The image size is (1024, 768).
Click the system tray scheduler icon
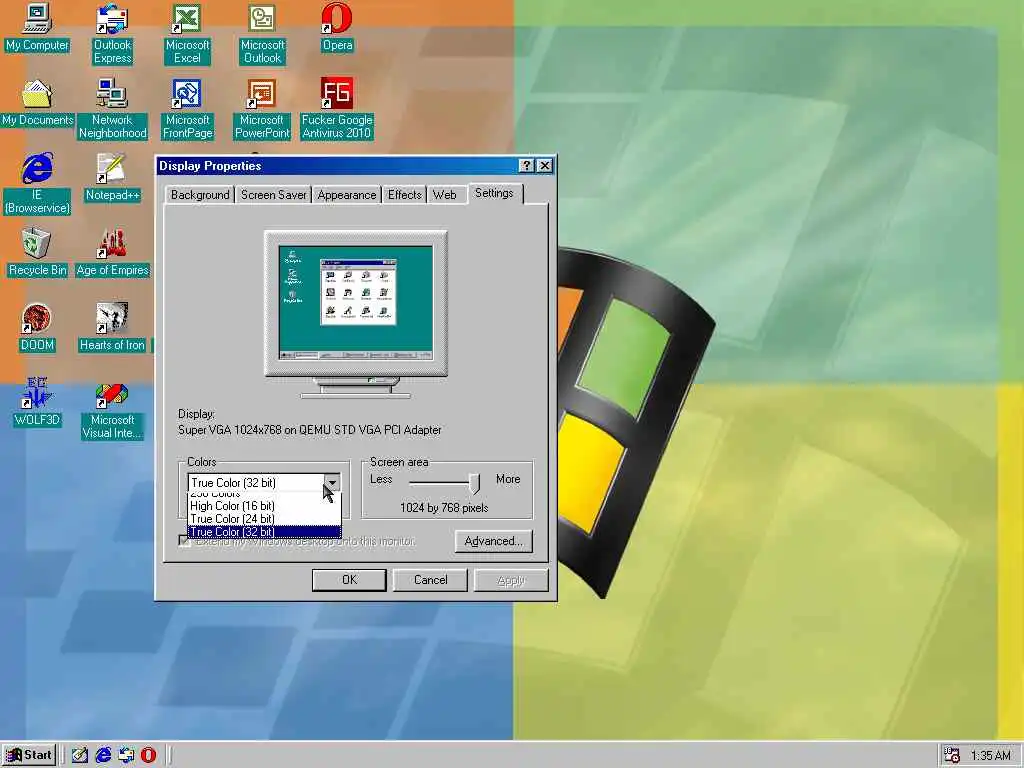click(x=952, y=755)
